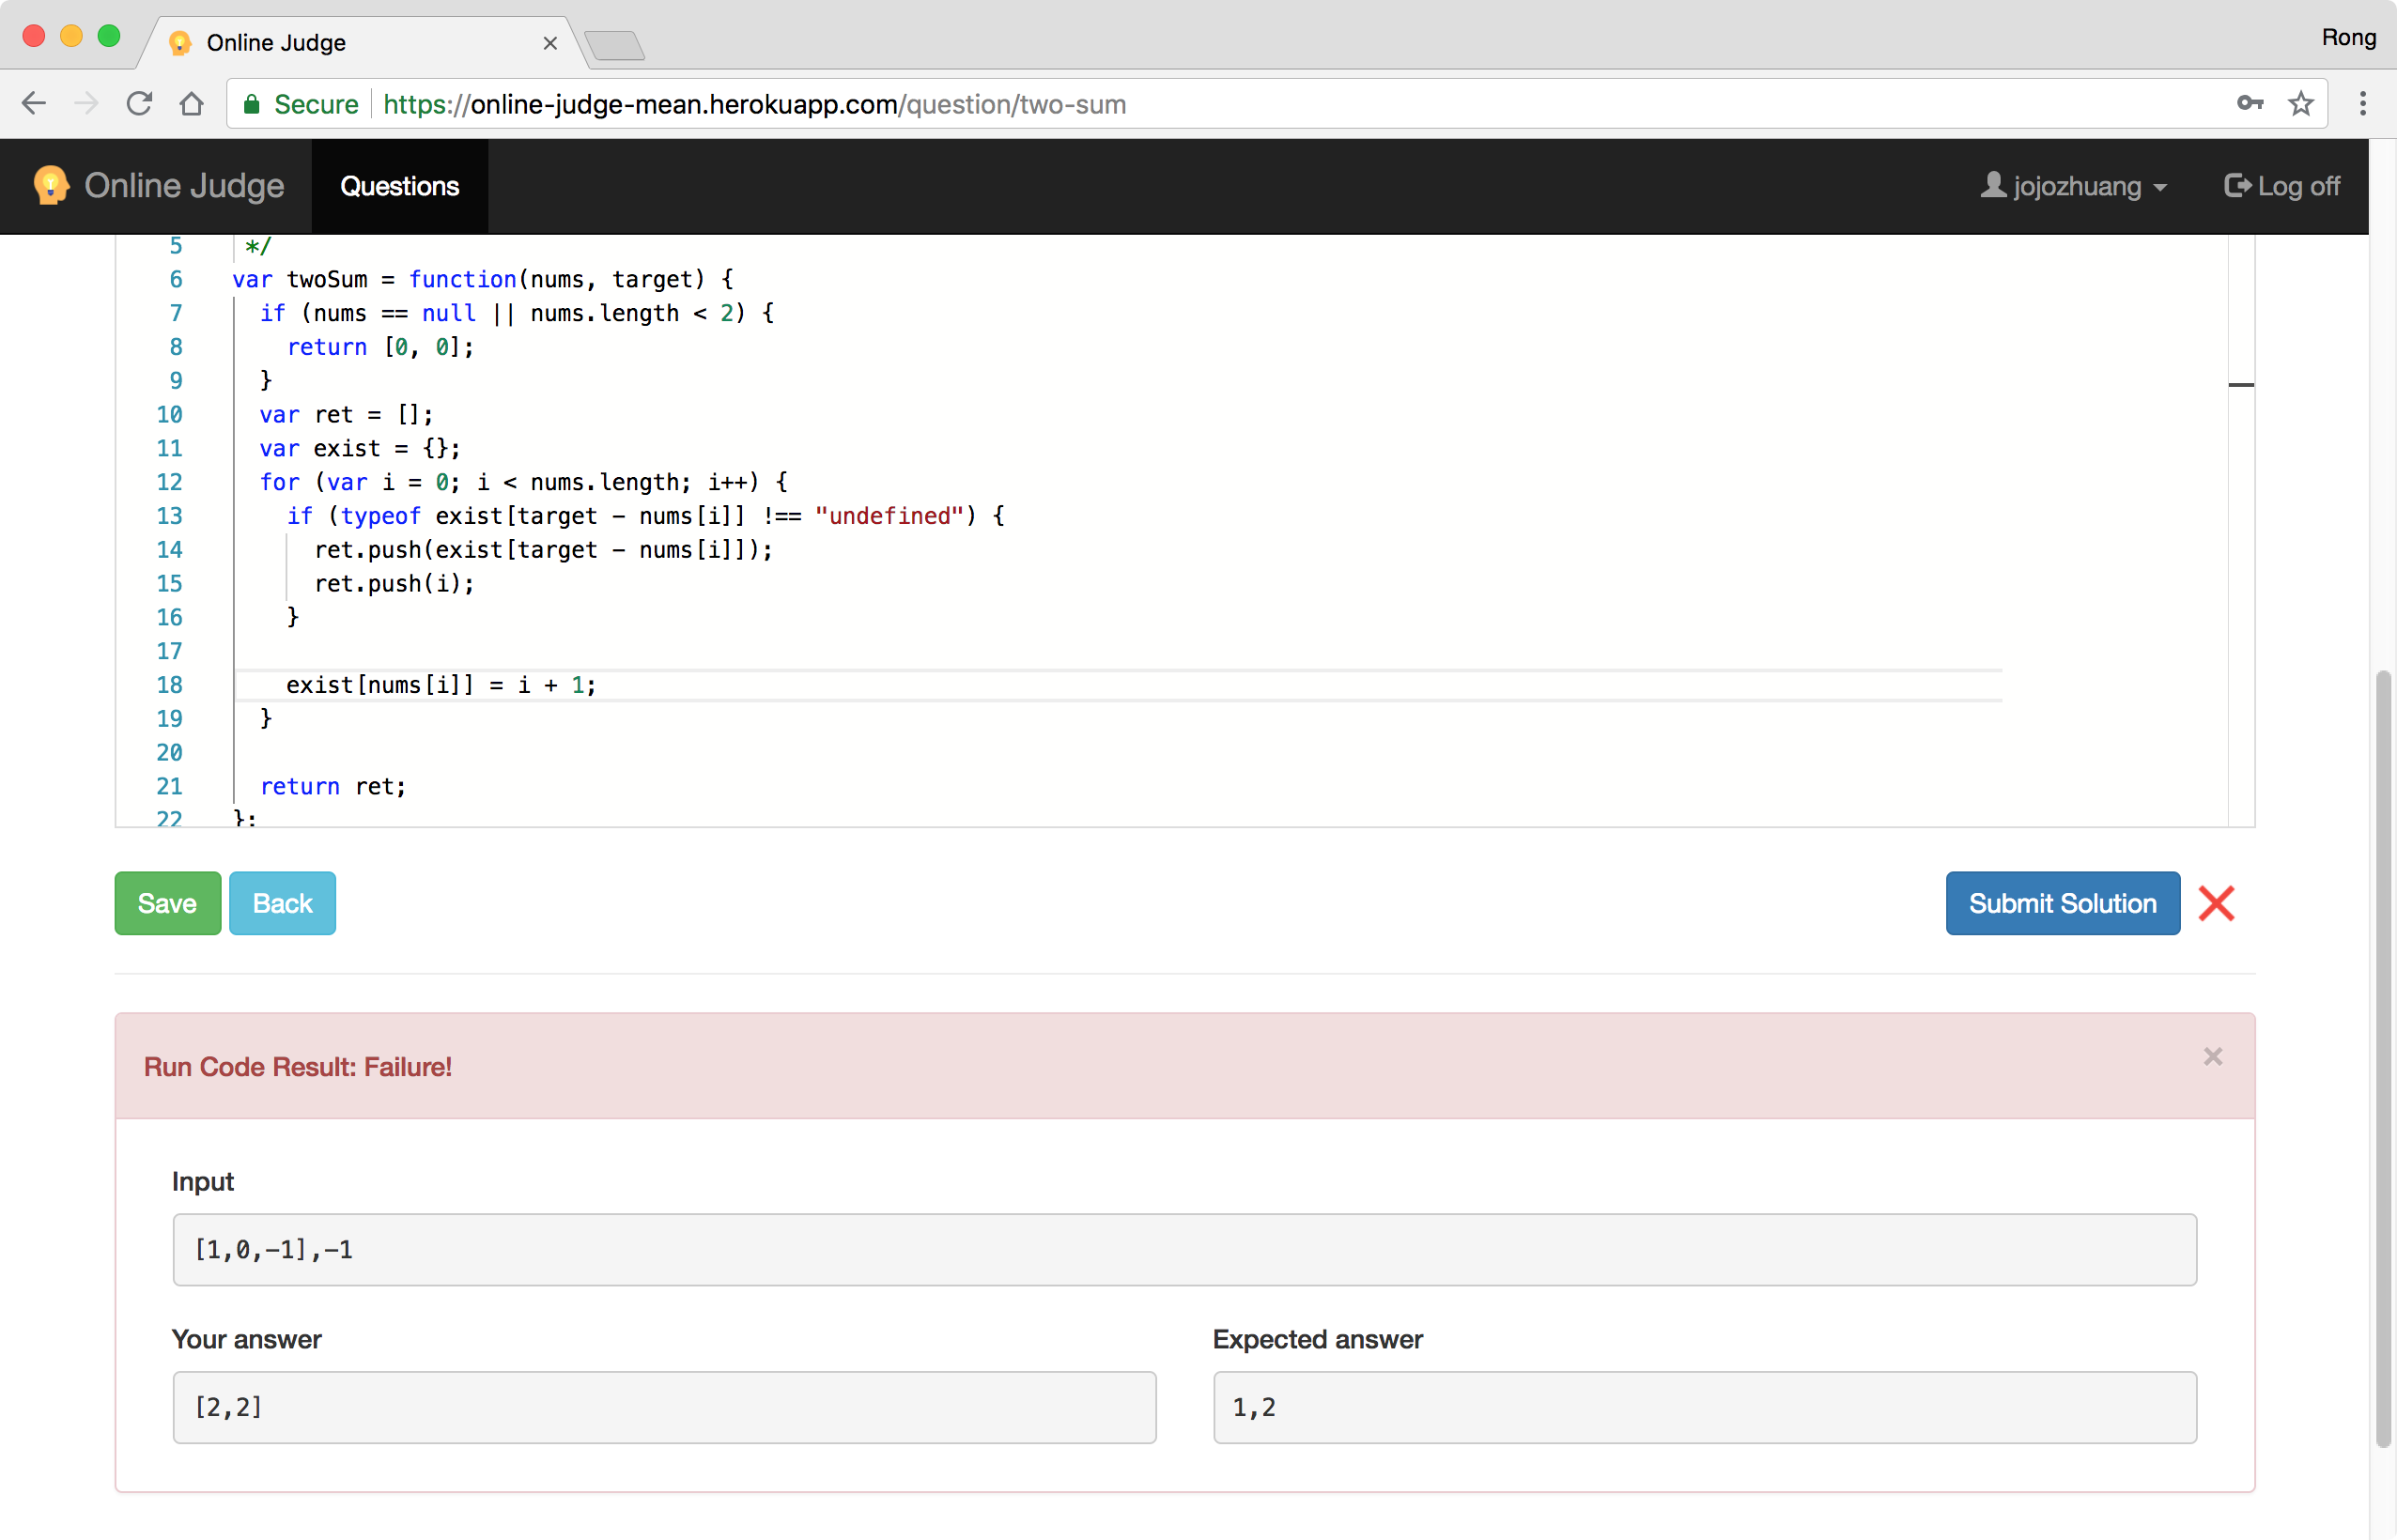Click the Rong profile label

tap(2348, 38)
